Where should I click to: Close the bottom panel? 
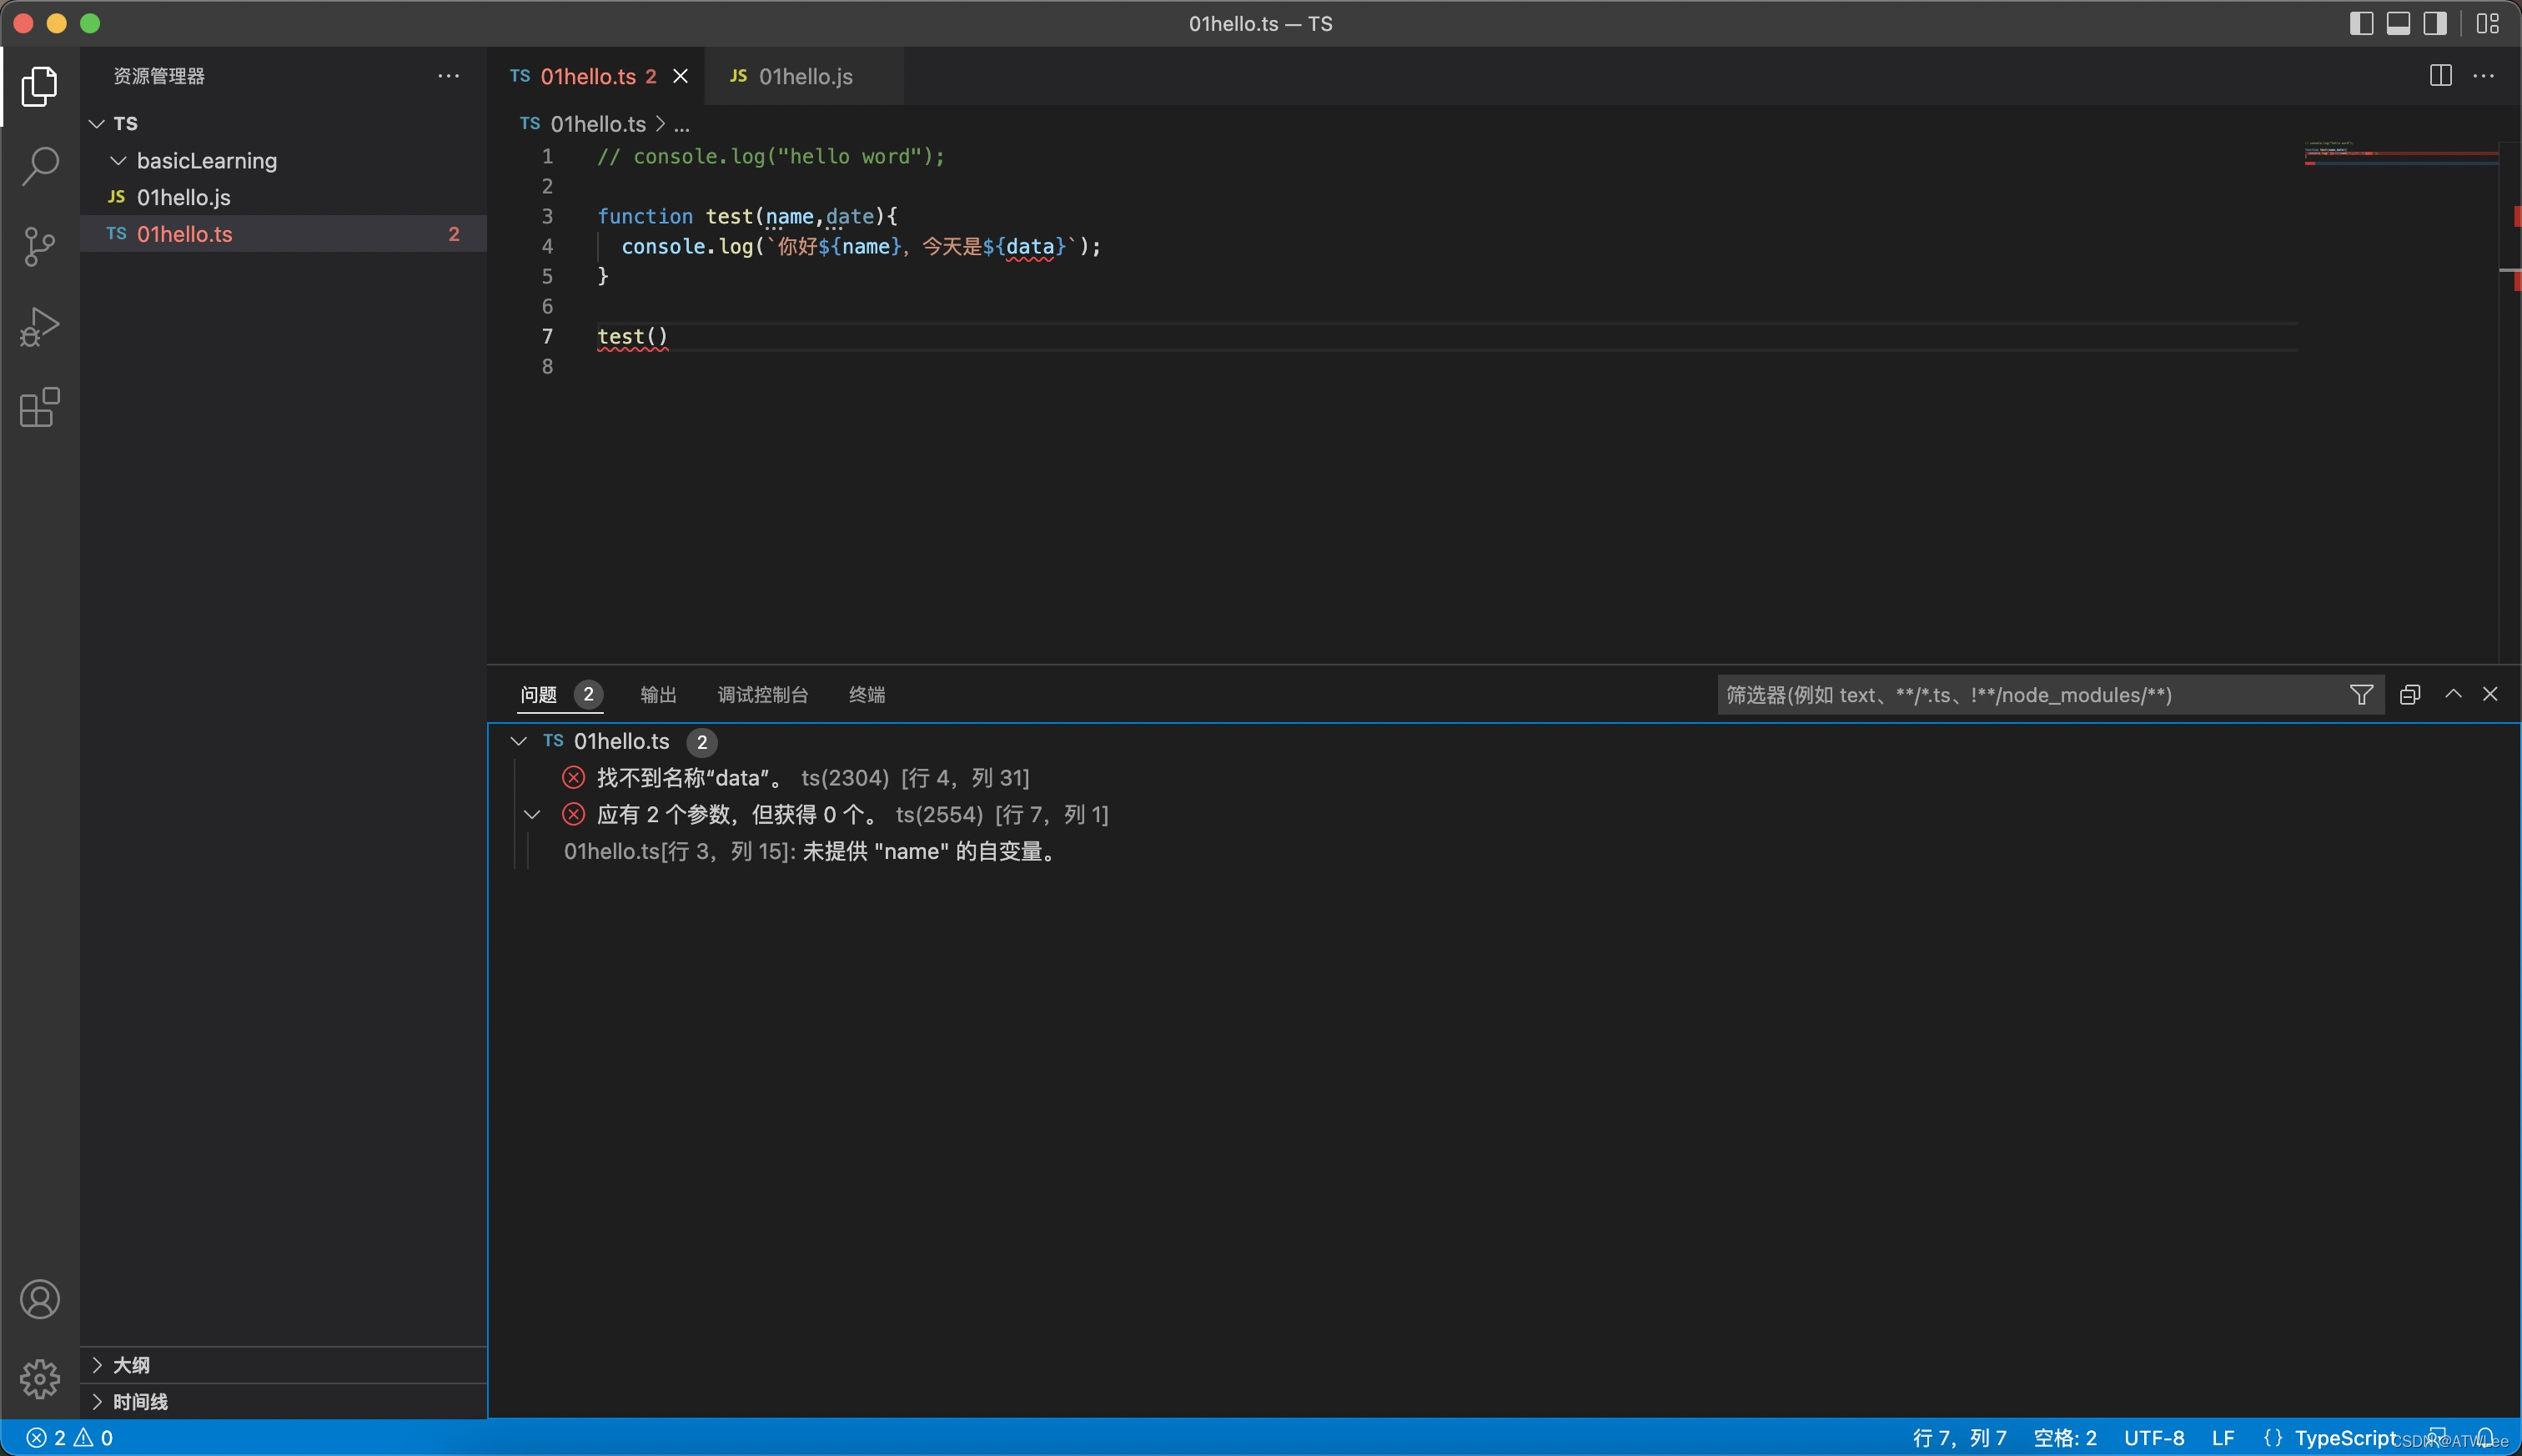[x=2490, y=694]
